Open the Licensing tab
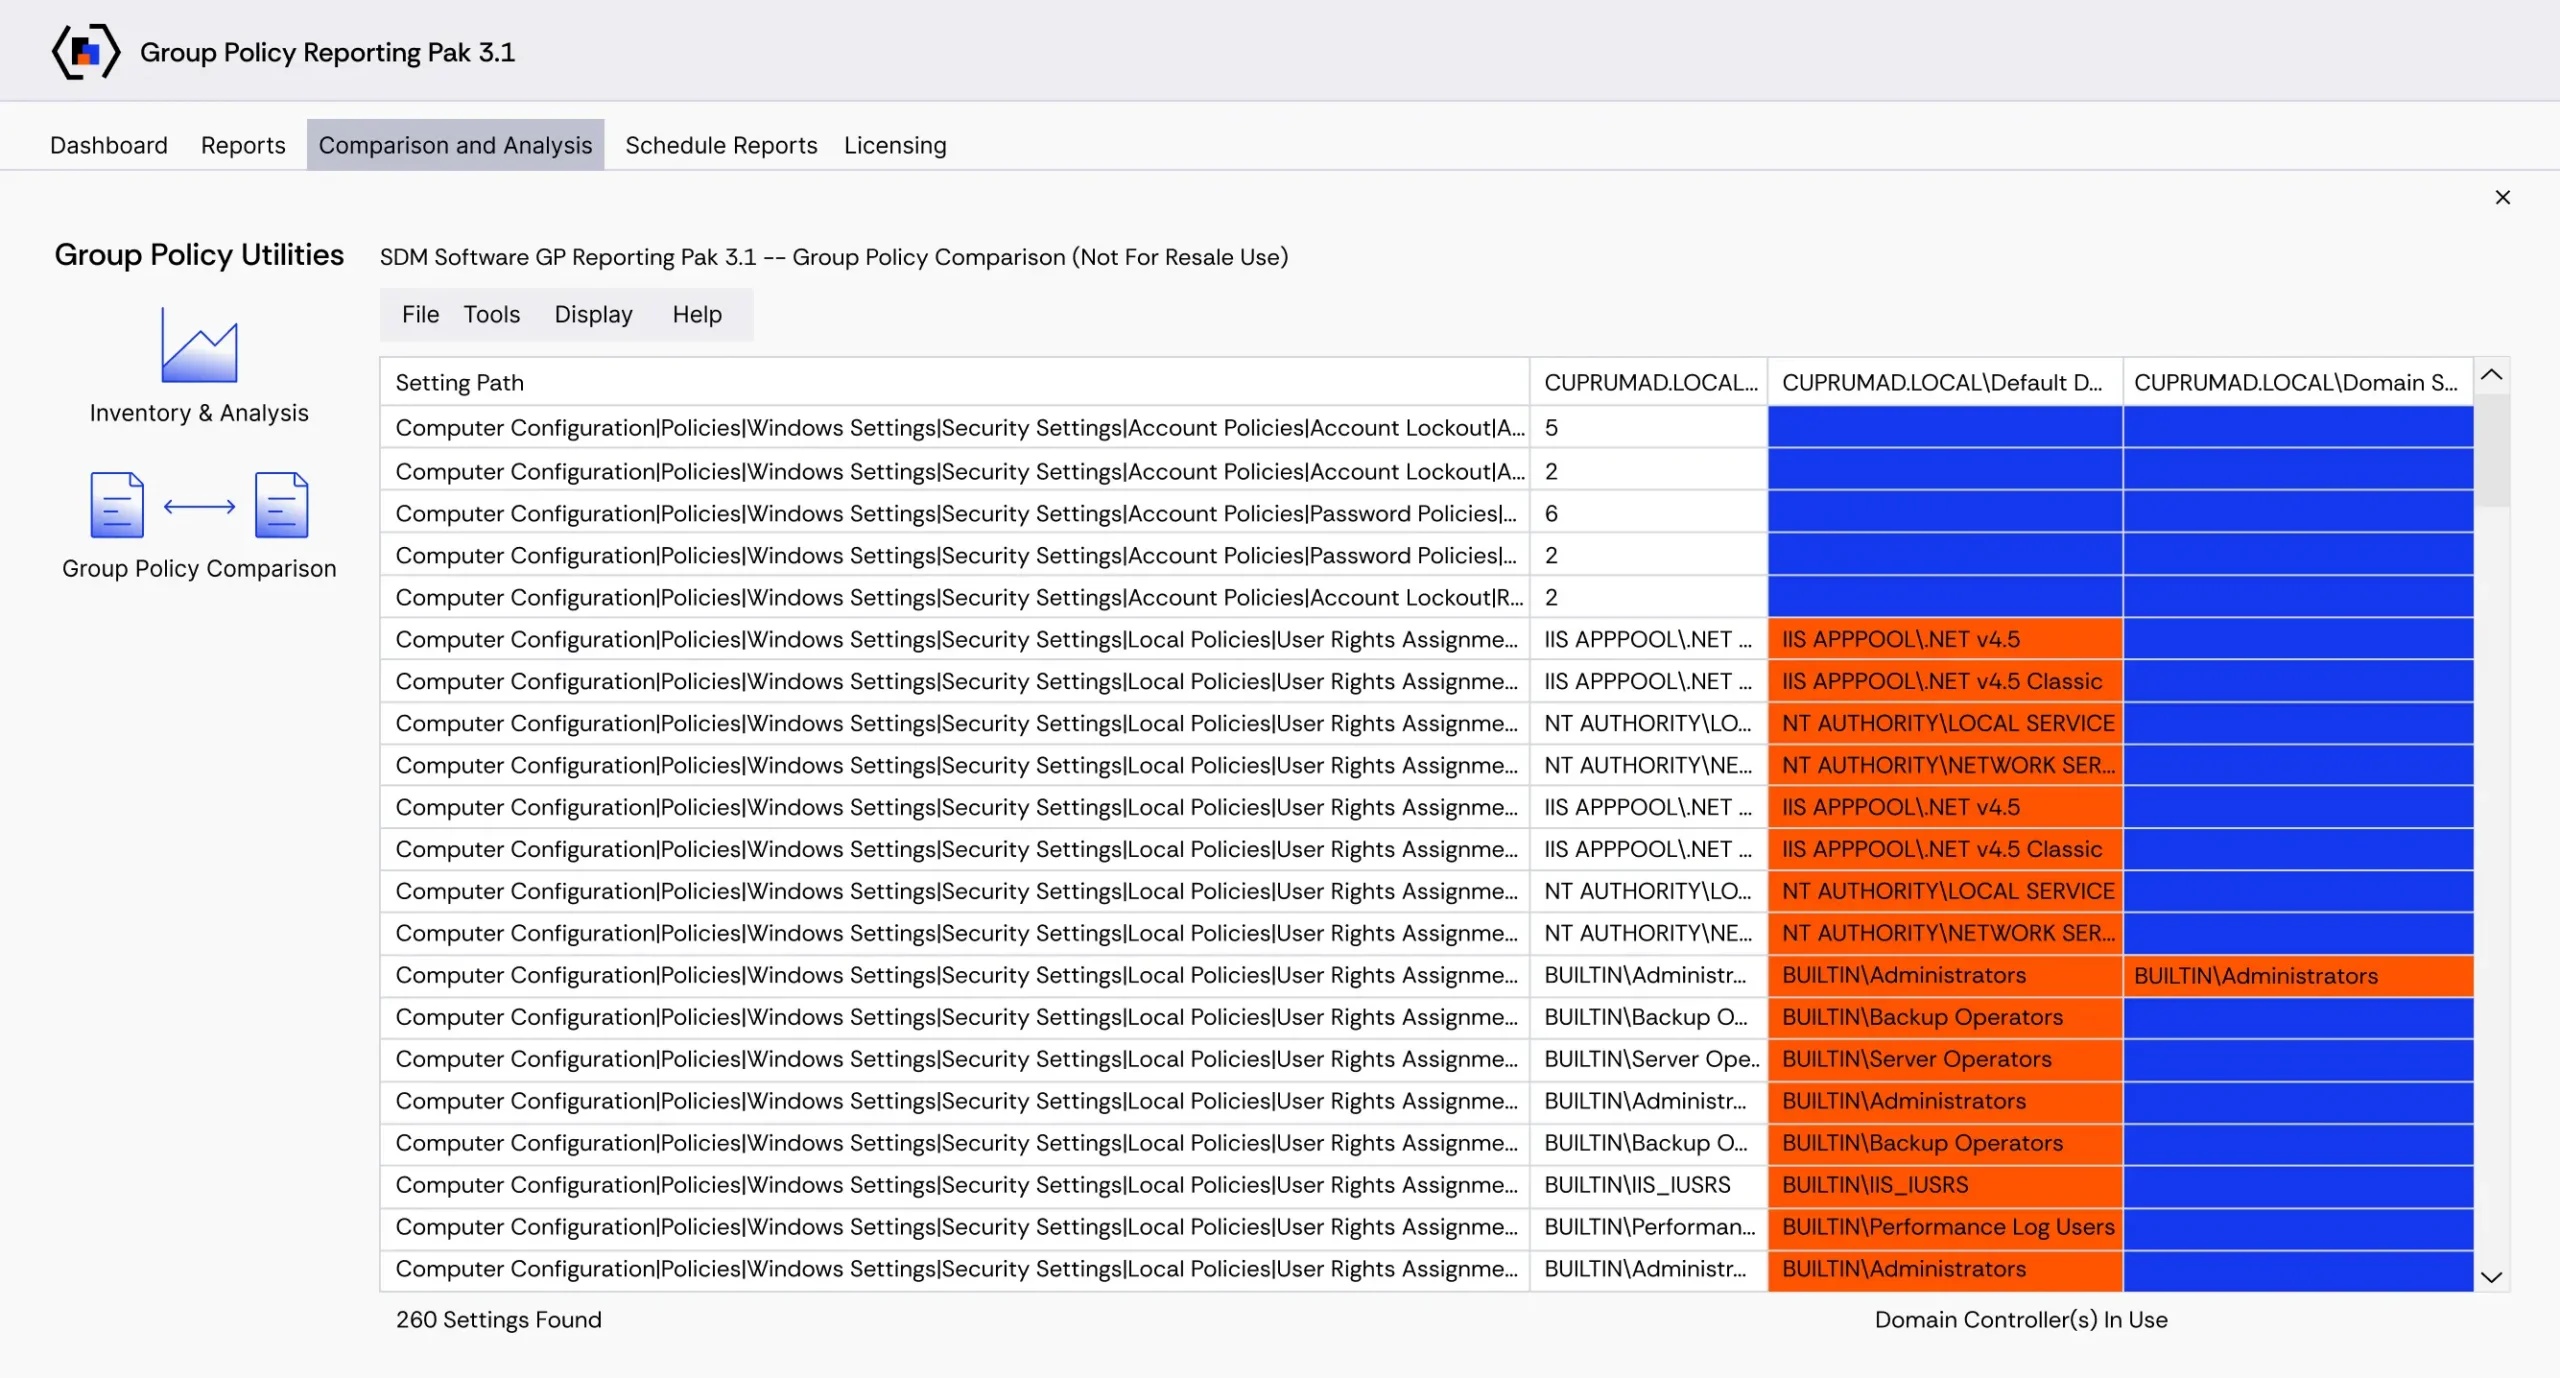Screen dimensions: 2560x1378 895,145
